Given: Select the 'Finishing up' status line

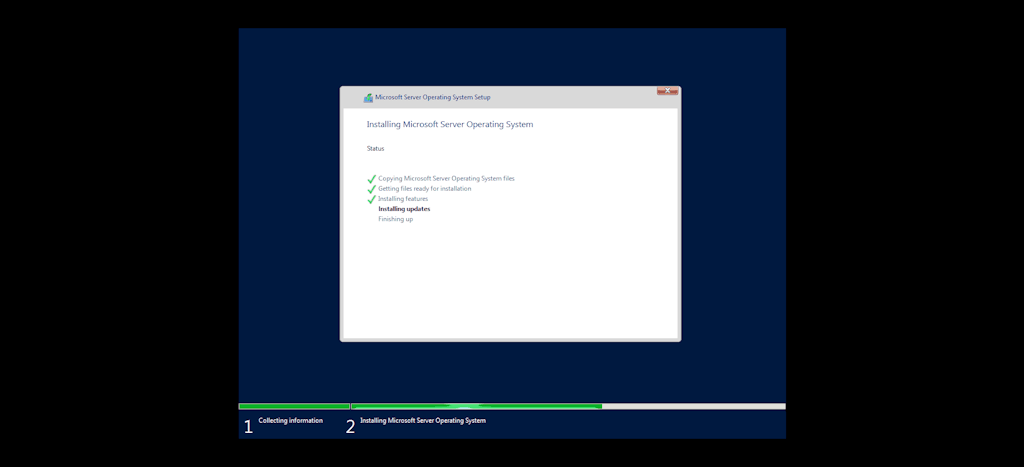Looking at the screenshot, I should (x=396, y=219).
